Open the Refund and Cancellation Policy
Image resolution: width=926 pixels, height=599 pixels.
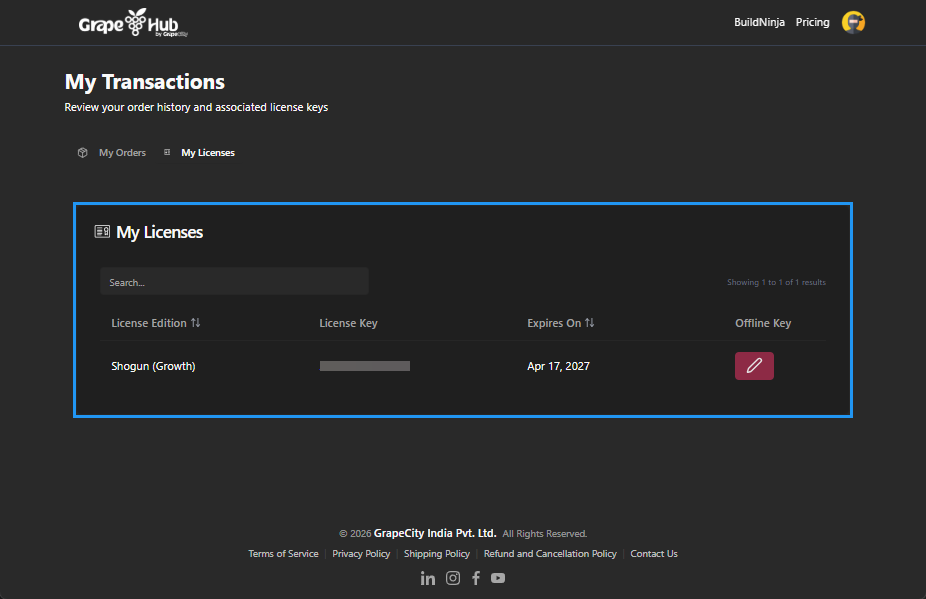coord(550,553)
